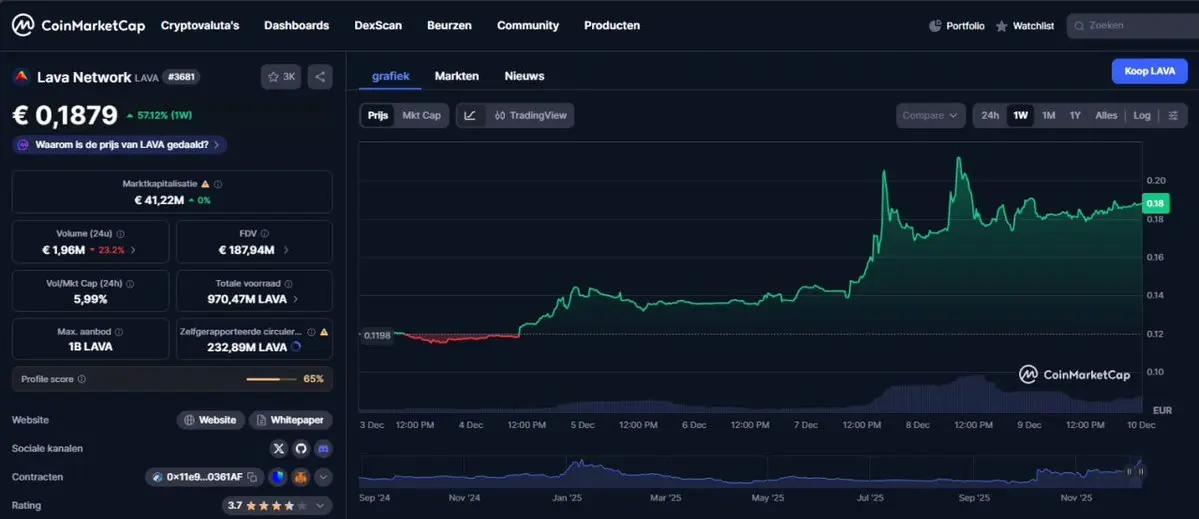Open the Community menu

point(528,25)
